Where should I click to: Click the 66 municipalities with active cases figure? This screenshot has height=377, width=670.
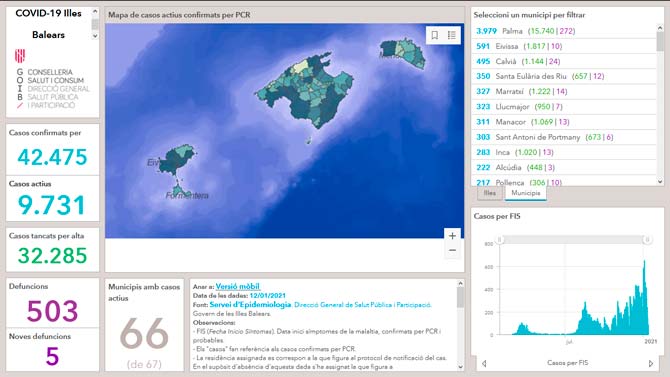point(144,333)
